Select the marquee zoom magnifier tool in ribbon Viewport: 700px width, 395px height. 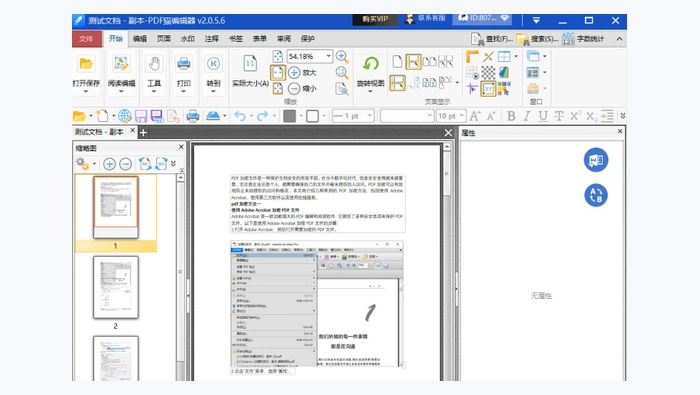click(342, 72)
